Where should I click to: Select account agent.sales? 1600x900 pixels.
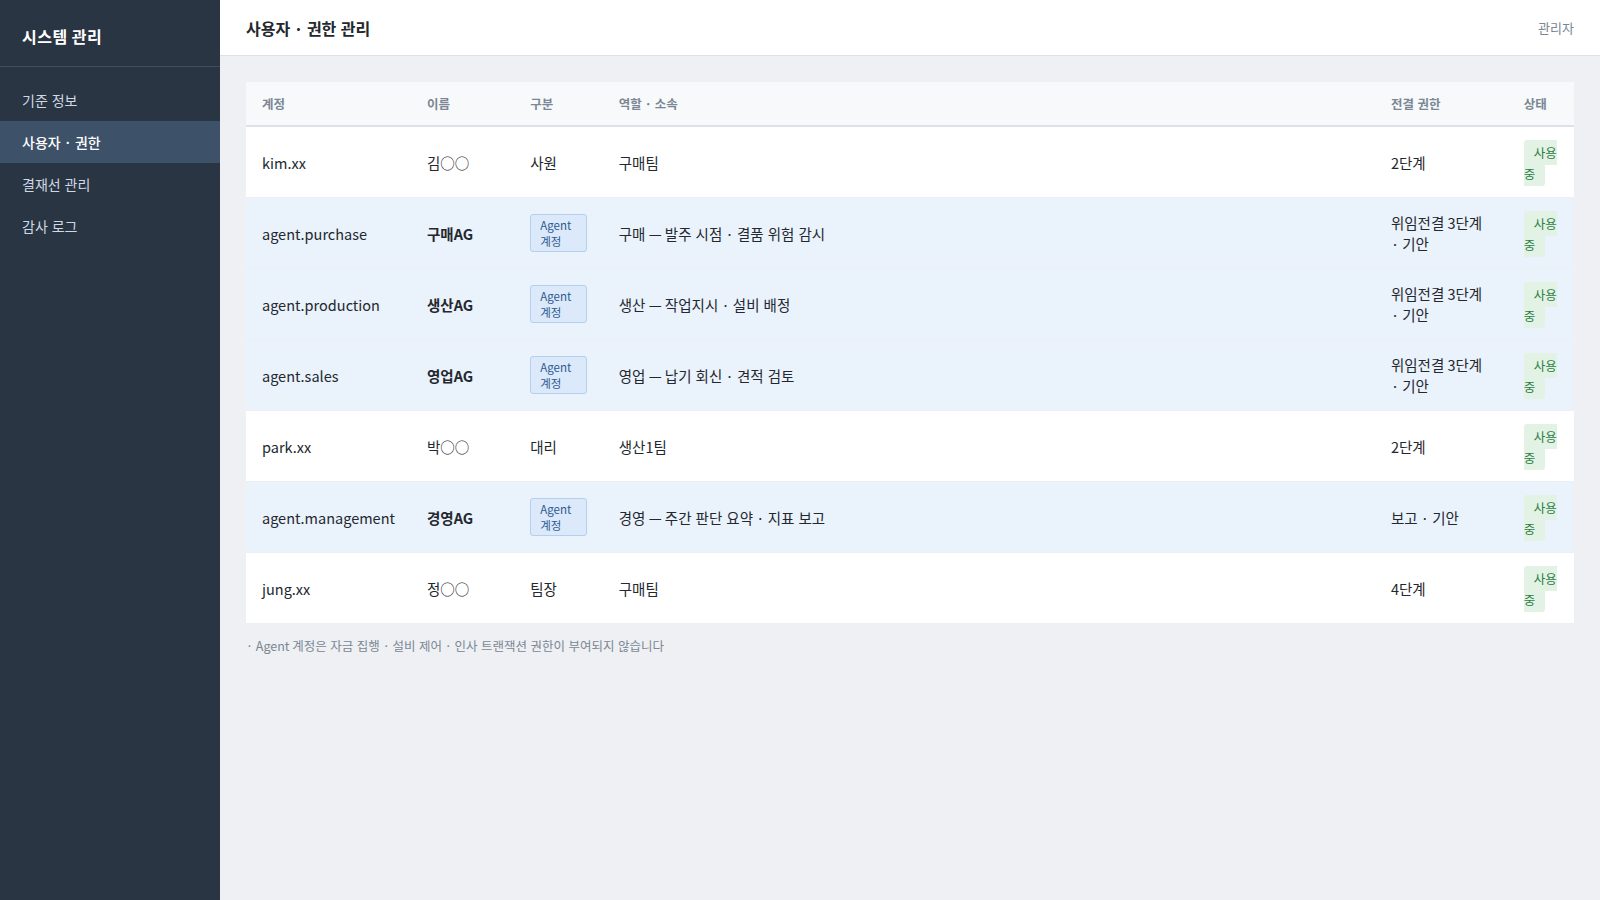[x=300, y=376]
